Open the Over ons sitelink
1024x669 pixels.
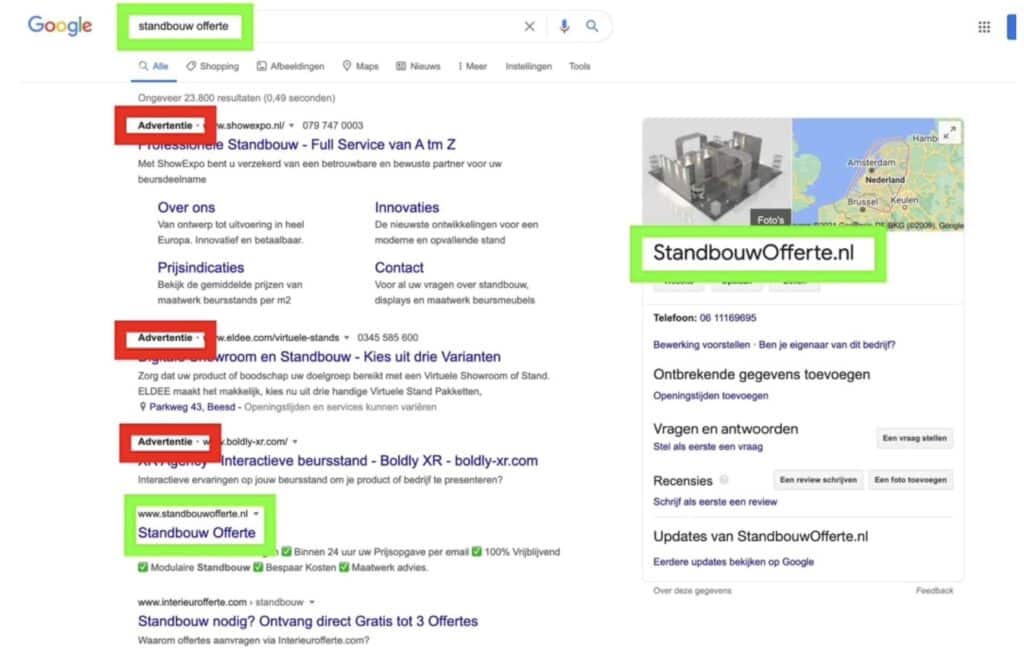pos(186,207)
